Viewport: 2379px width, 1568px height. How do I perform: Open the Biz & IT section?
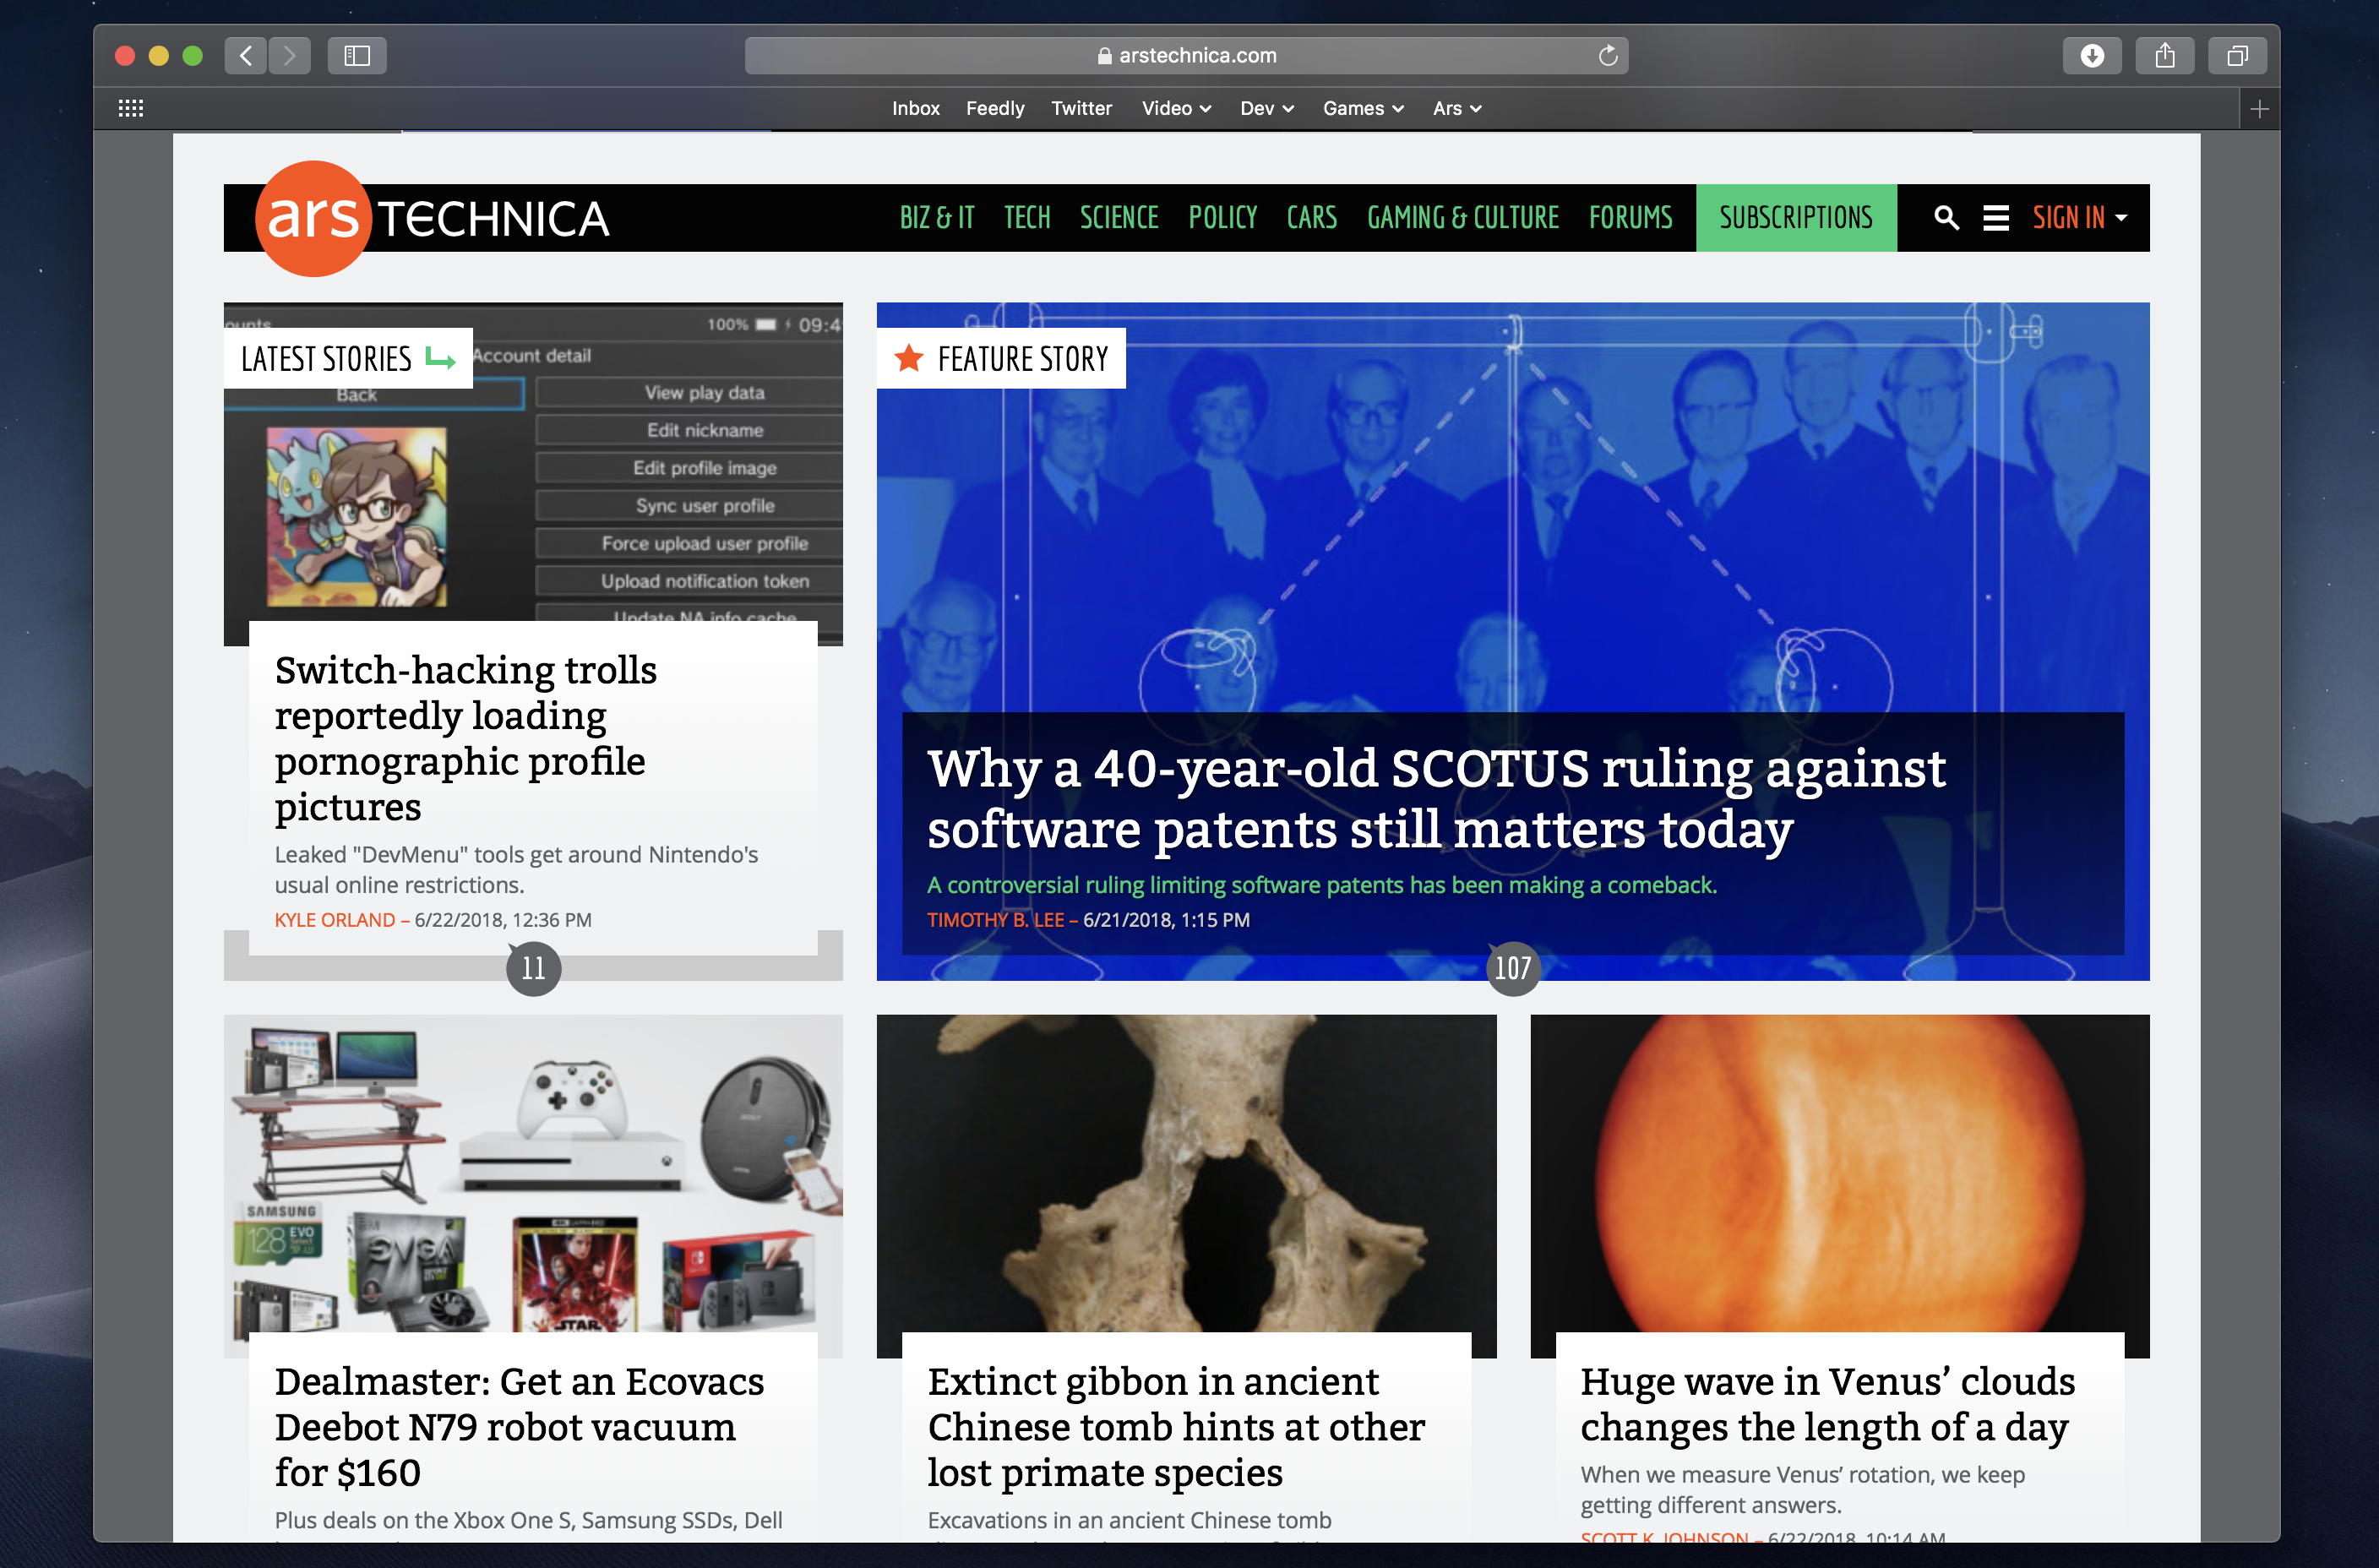(x=936, y=218)
